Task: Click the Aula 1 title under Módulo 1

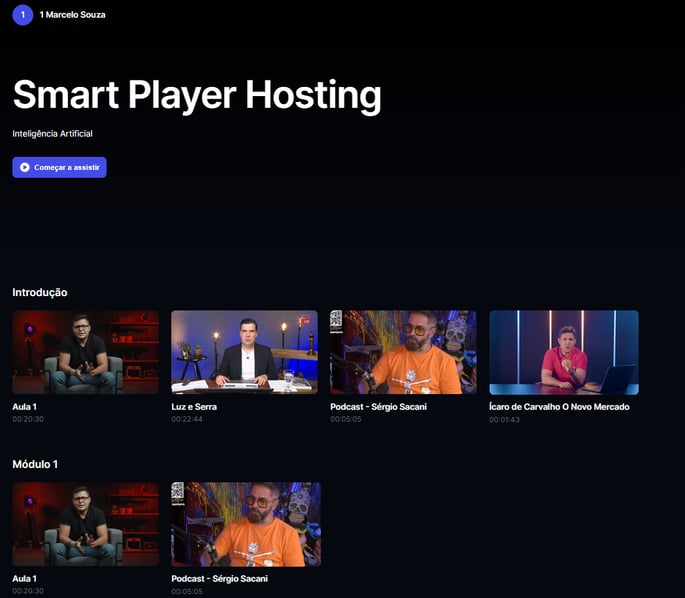Action: pyautogui.click(x=24, y=578)
